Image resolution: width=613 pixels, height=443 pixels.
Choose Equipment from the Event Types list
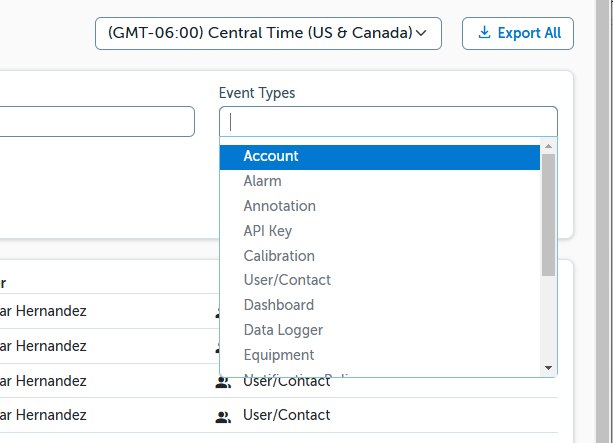pyautogui.click(x=279, y=355)
